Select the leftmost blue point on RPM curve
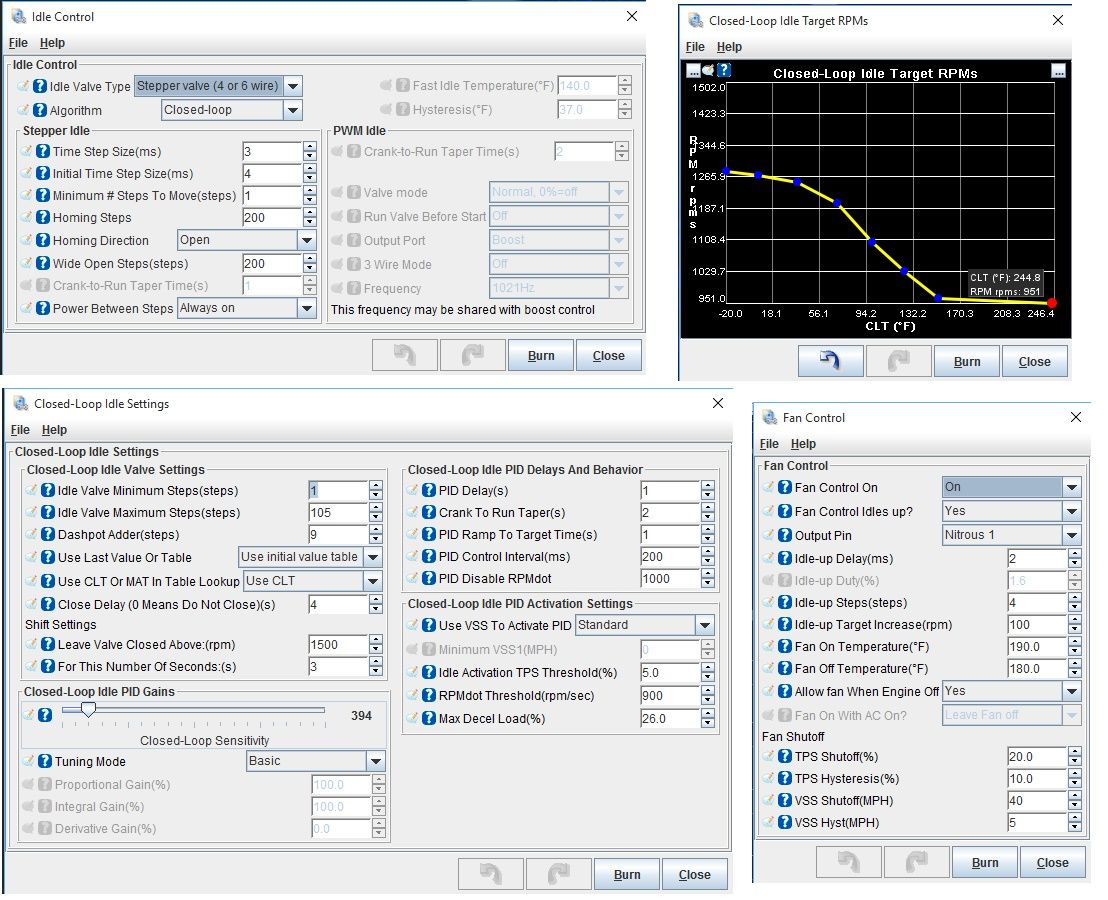 point(726,172)
